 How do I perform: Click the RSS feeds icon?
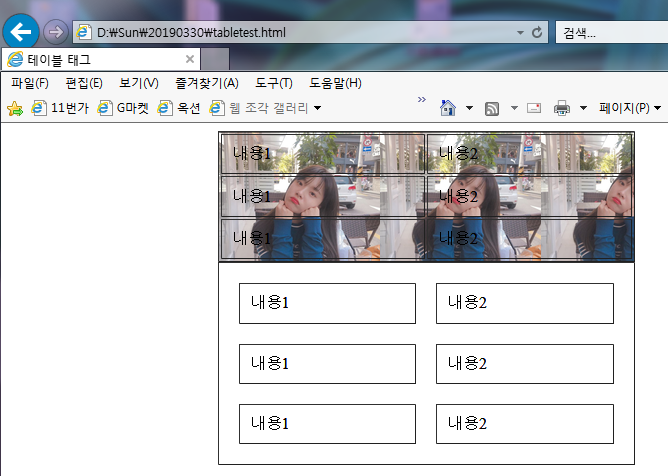click(x=492, y=109)
